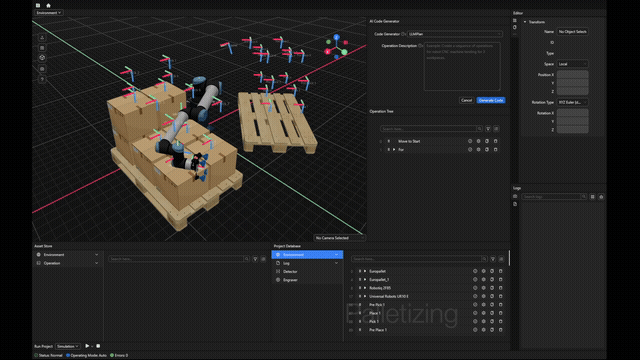Focus the Operation Tree search field
Image resolution: width=640 pixels, height=360 pixels.
pos(431,129)
